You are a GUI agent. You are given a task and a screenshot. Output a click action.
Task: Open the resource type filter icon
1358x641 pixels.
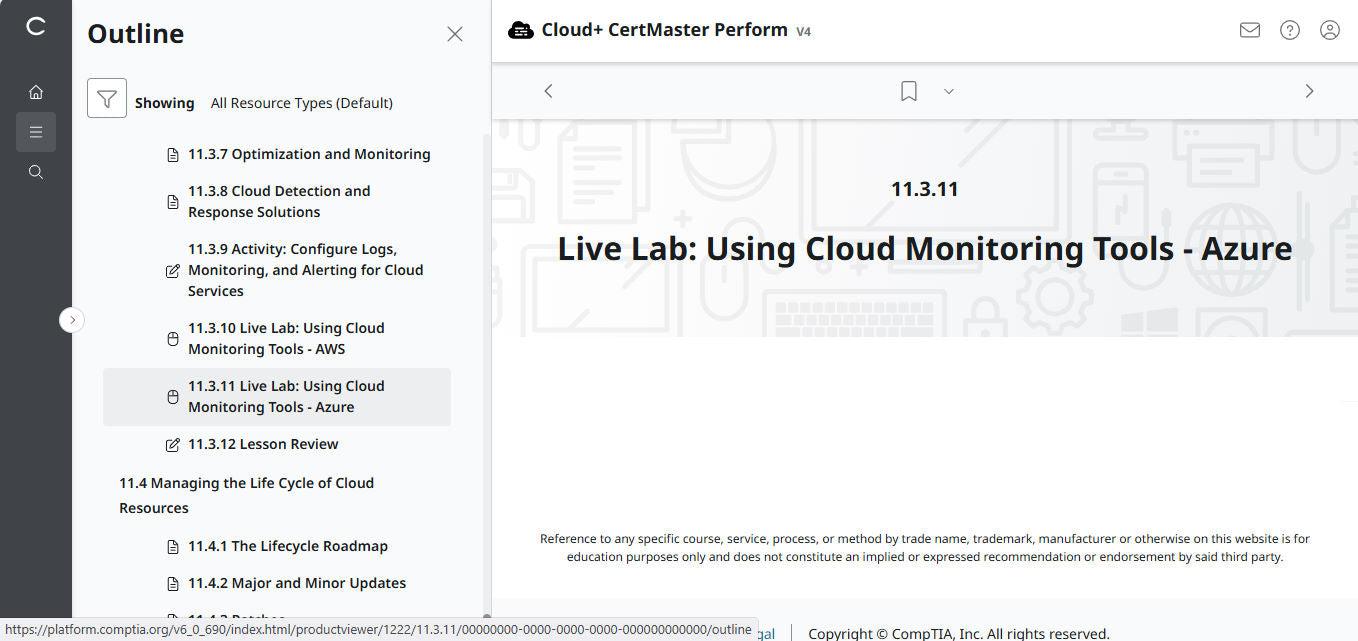click(107, 98)
